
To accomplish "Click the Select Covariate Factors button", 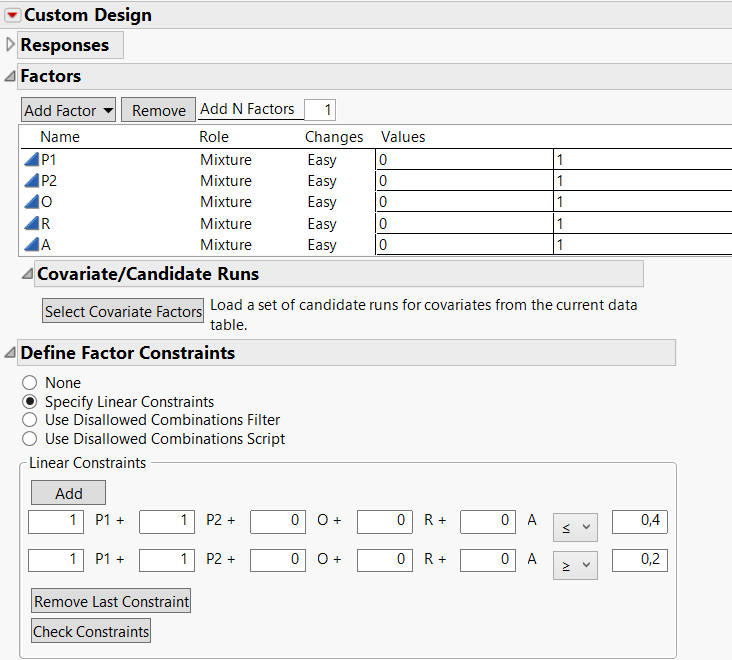I will tap(123, 311).
